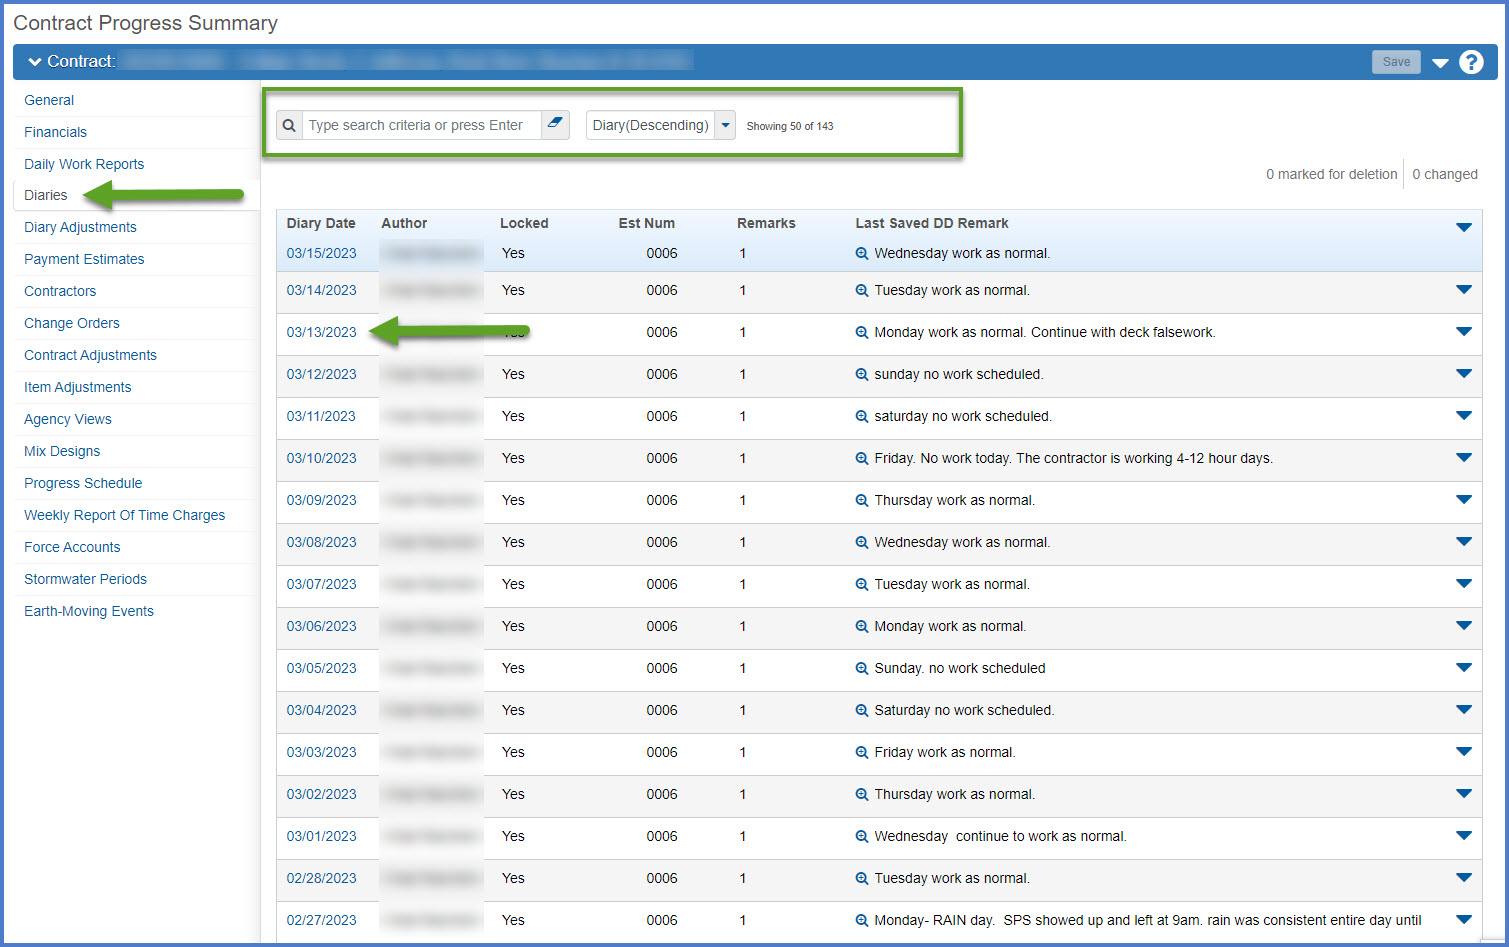Switch to Payment Estimates tab

tap(84, 259)
